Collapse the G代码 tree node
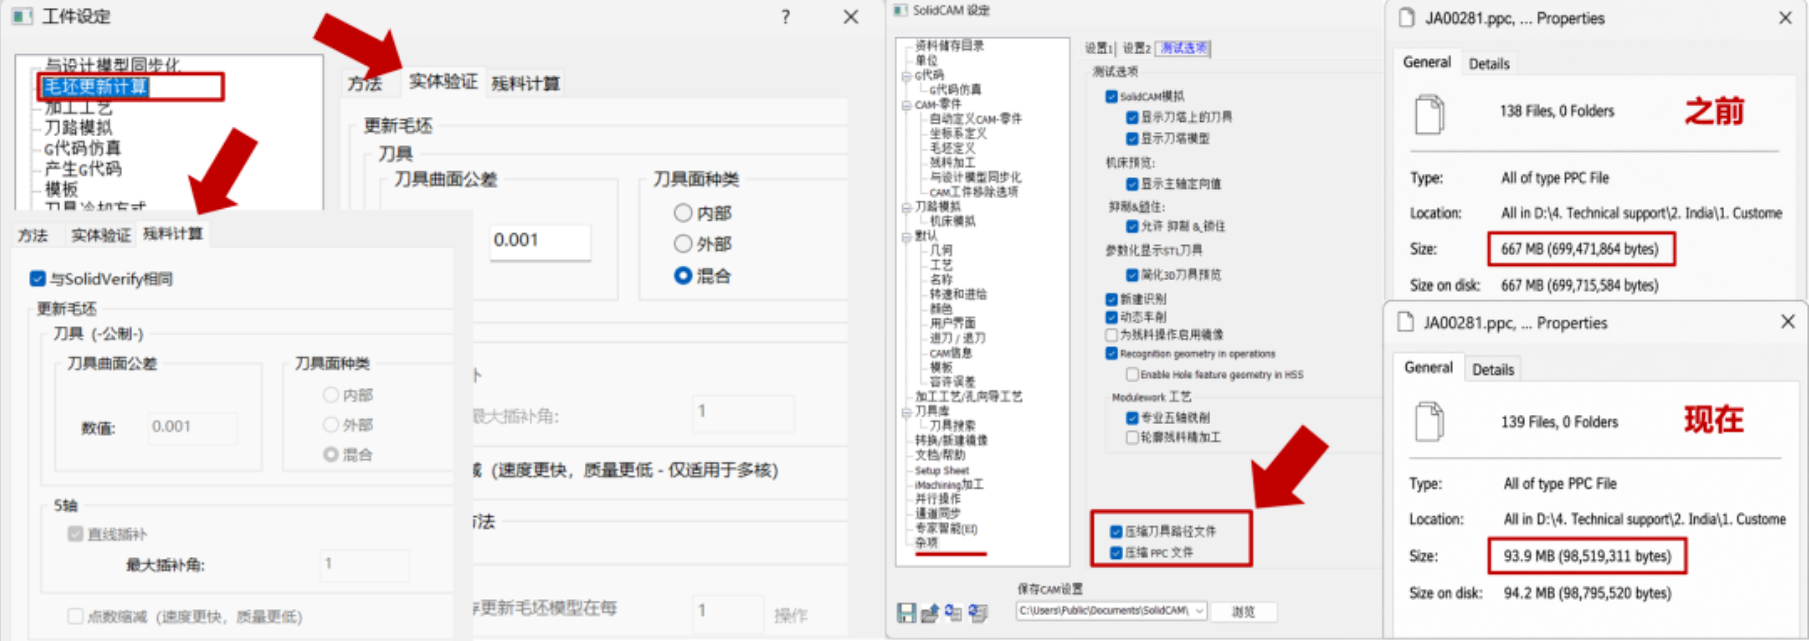This screenshot has width=1809, height=641. coord(907,75)
